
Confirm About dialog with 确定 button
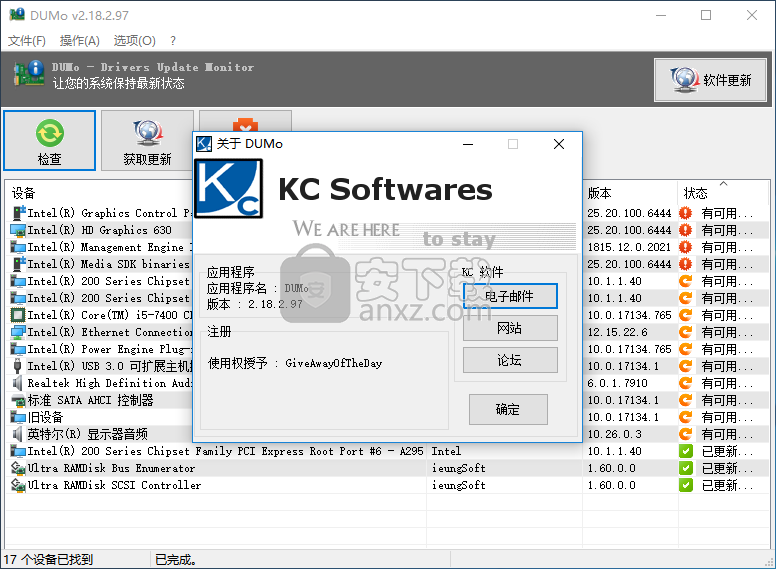[508, 409]
